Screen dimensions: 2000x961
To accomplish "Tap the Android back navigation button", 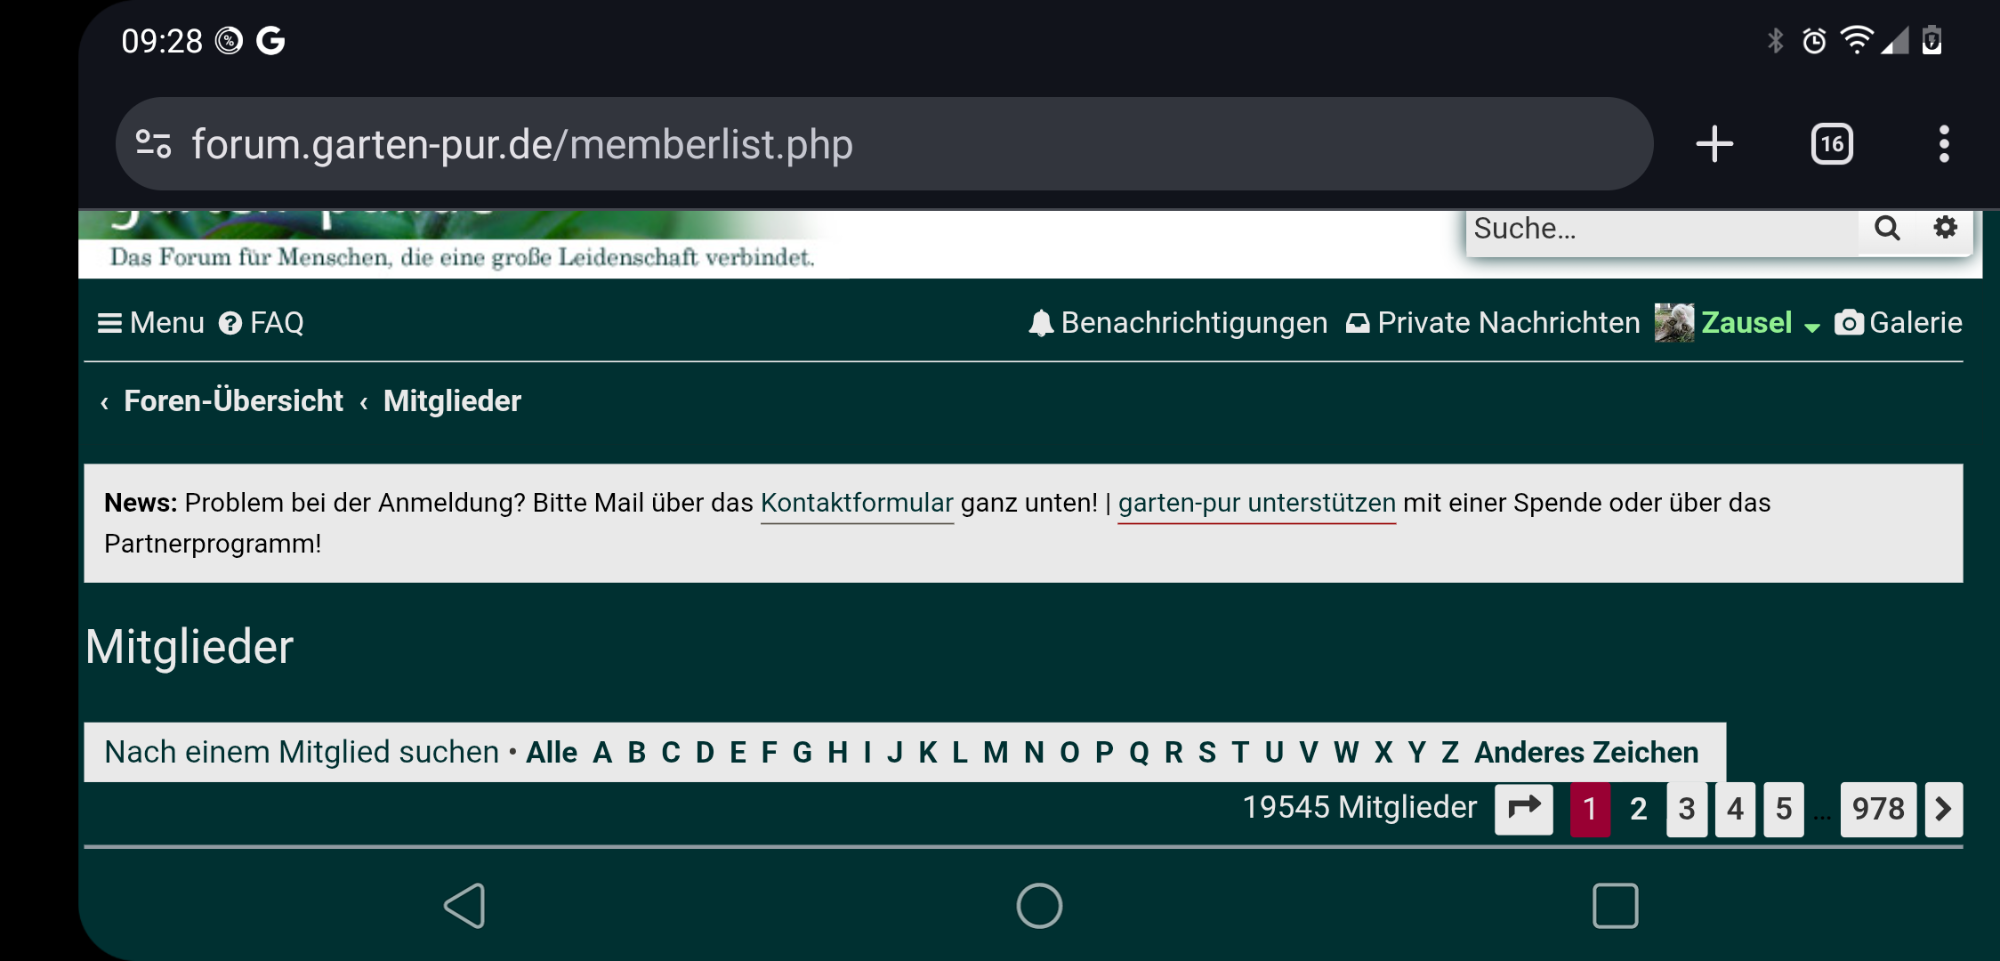I will point(465,906).
